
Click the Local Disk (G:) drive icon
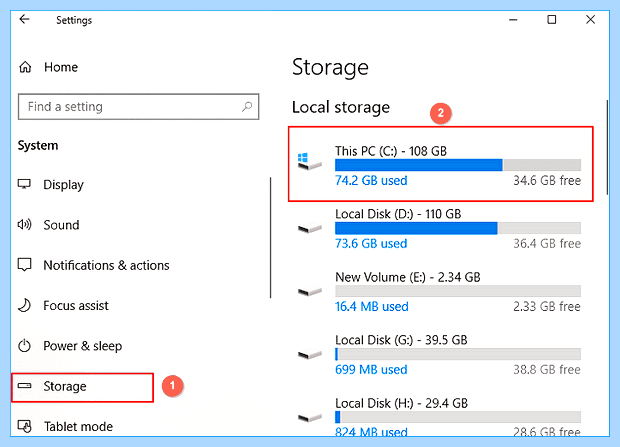310,354
